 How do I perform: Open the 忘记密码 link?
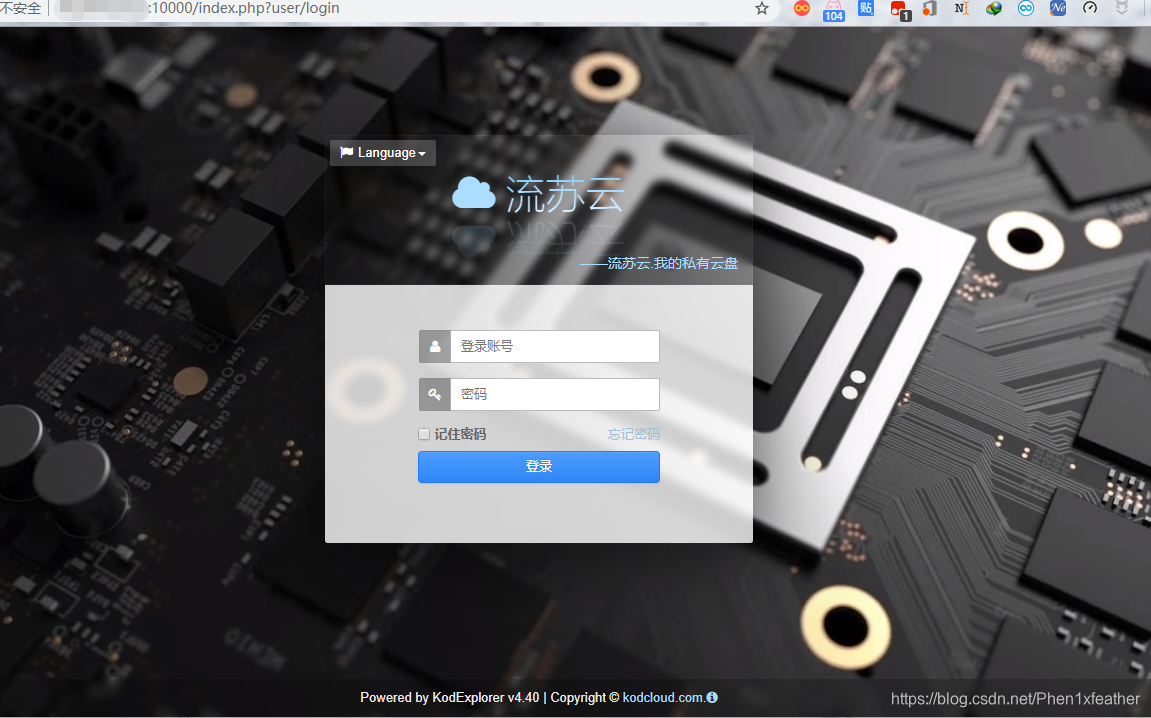pyautogui.click(x=633, y=434)
